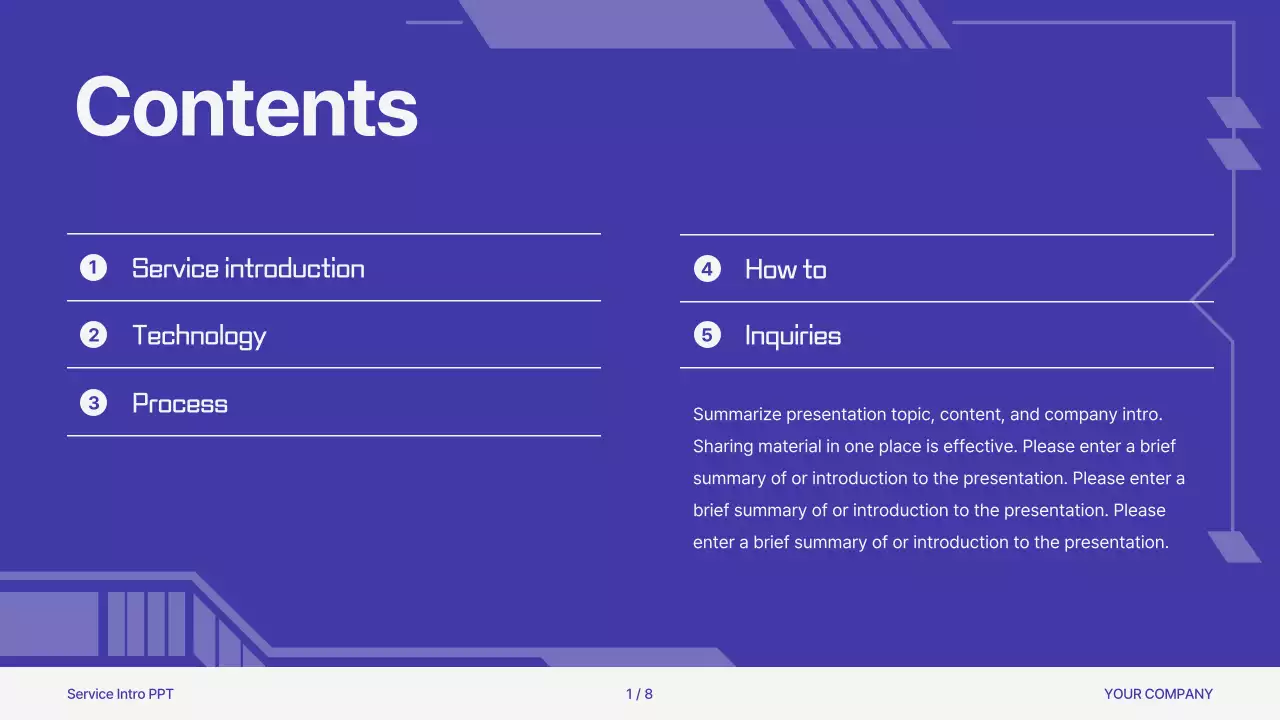Select the "YOUR COMPANY" footer text
Screen dimensions: 1280x720
tap(1158, 694)
